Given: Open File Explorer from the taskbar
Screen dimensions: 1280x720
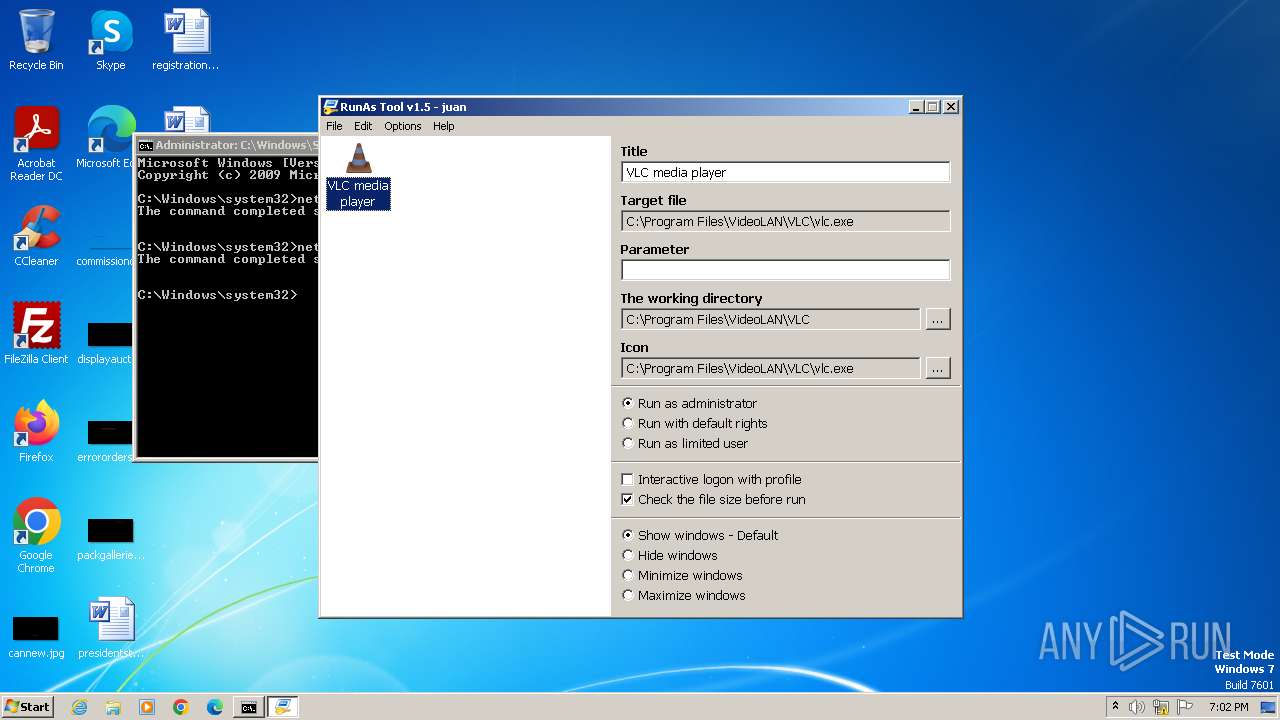Looking at the screenshot, I should click(113, 707).
